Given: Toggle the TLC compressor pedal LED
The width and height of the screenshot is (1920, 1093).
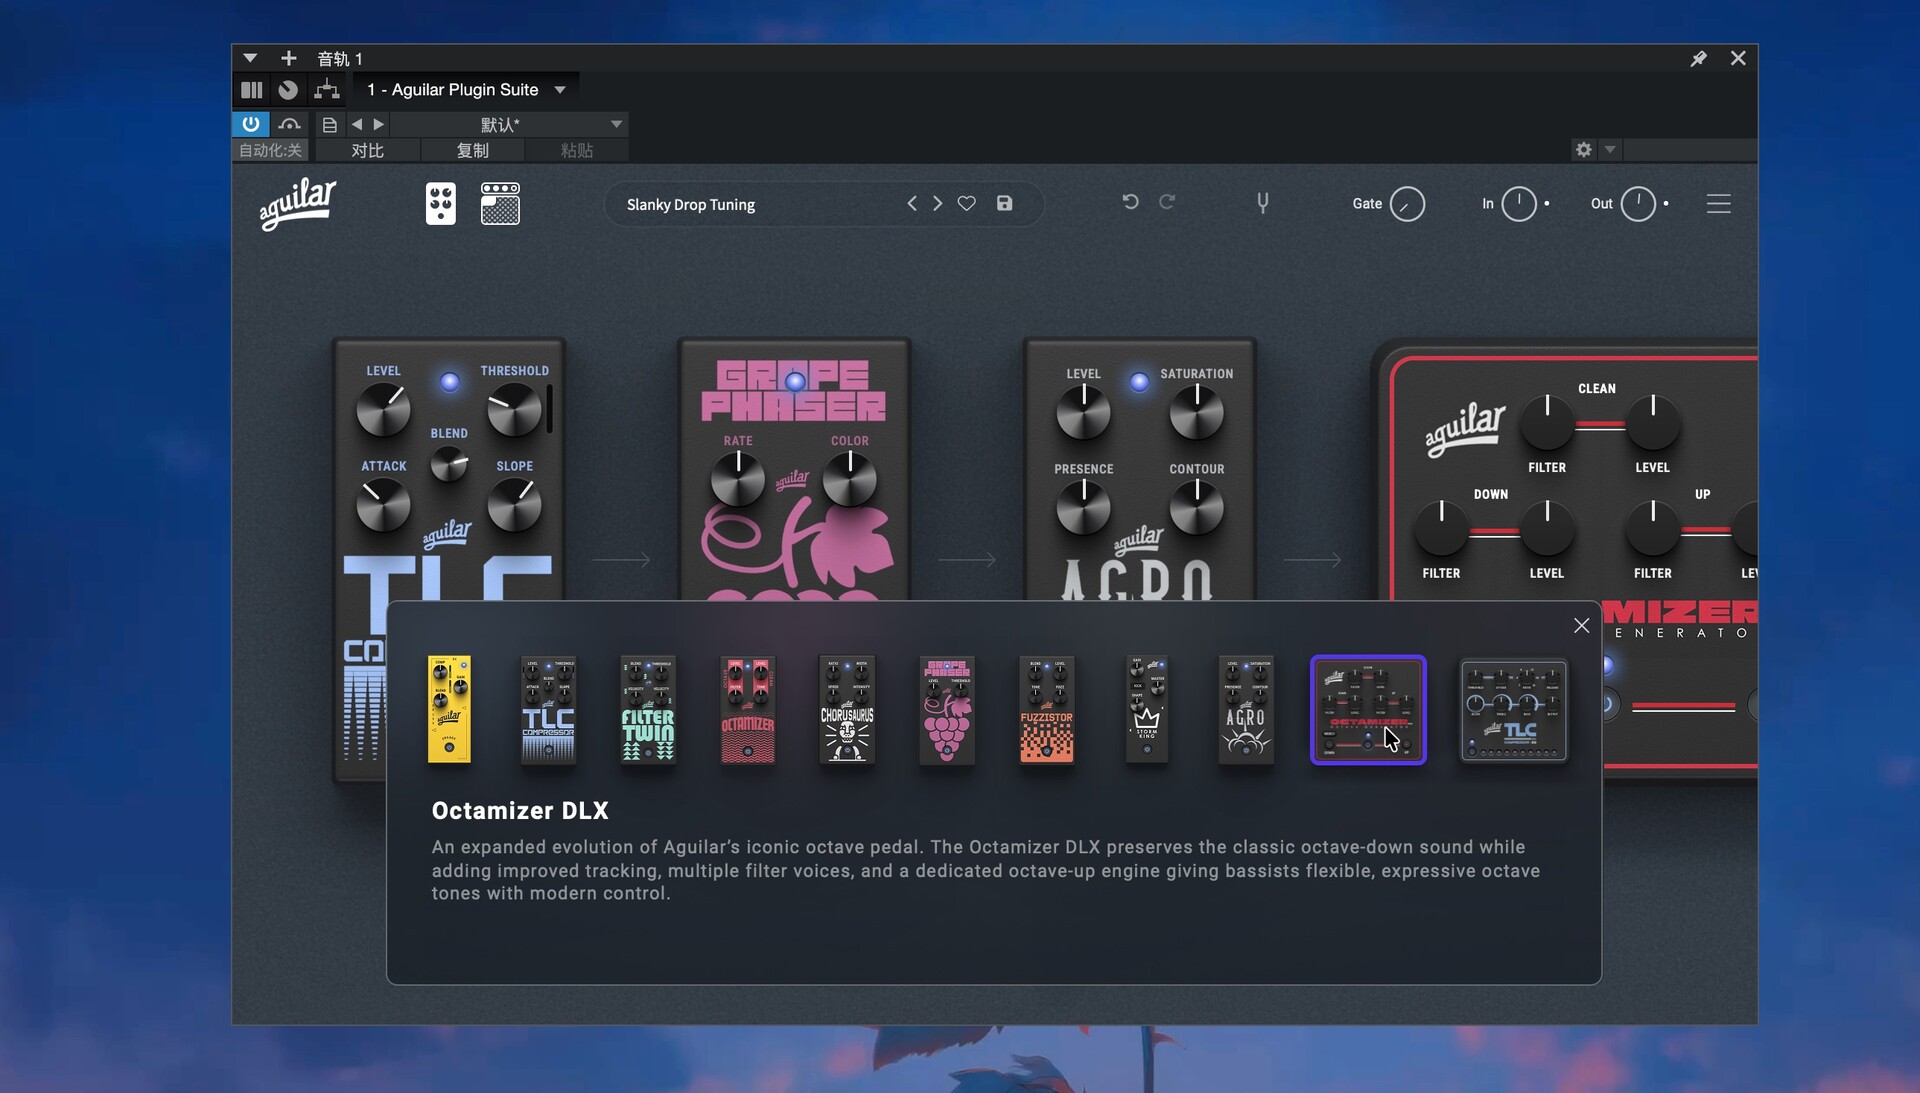Looking at the screenshot, I should click(x=450, y=382).
